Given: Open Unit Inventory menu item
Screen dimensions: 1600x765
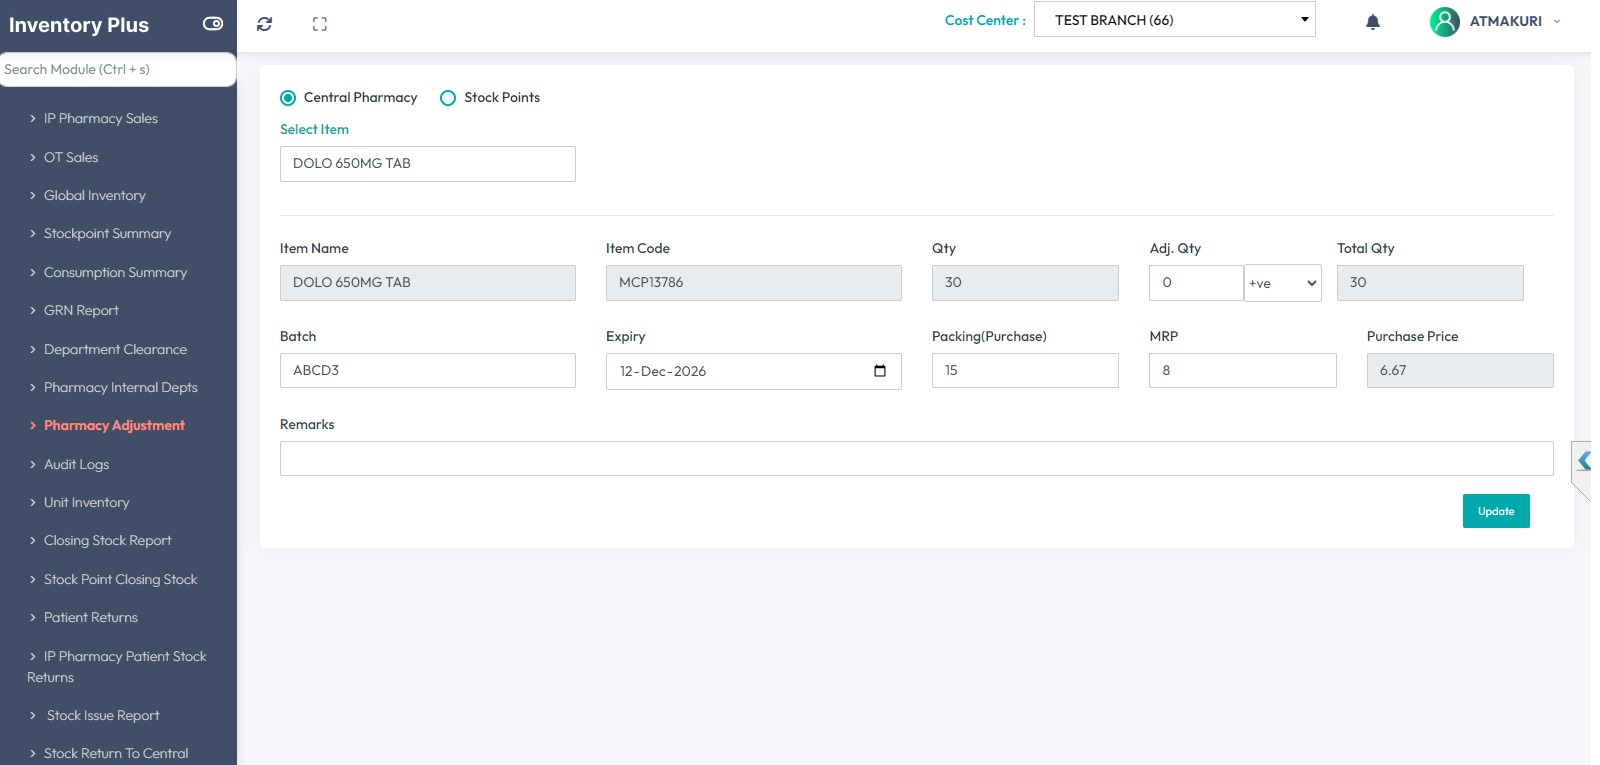Looking at the screenshot, I should coord(86,502).
